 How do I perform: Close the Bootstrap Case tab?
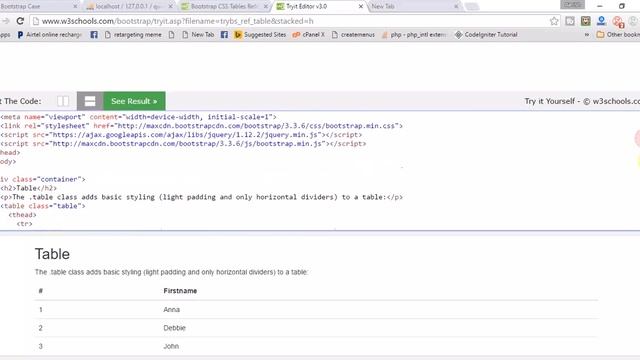click(75, 7)
